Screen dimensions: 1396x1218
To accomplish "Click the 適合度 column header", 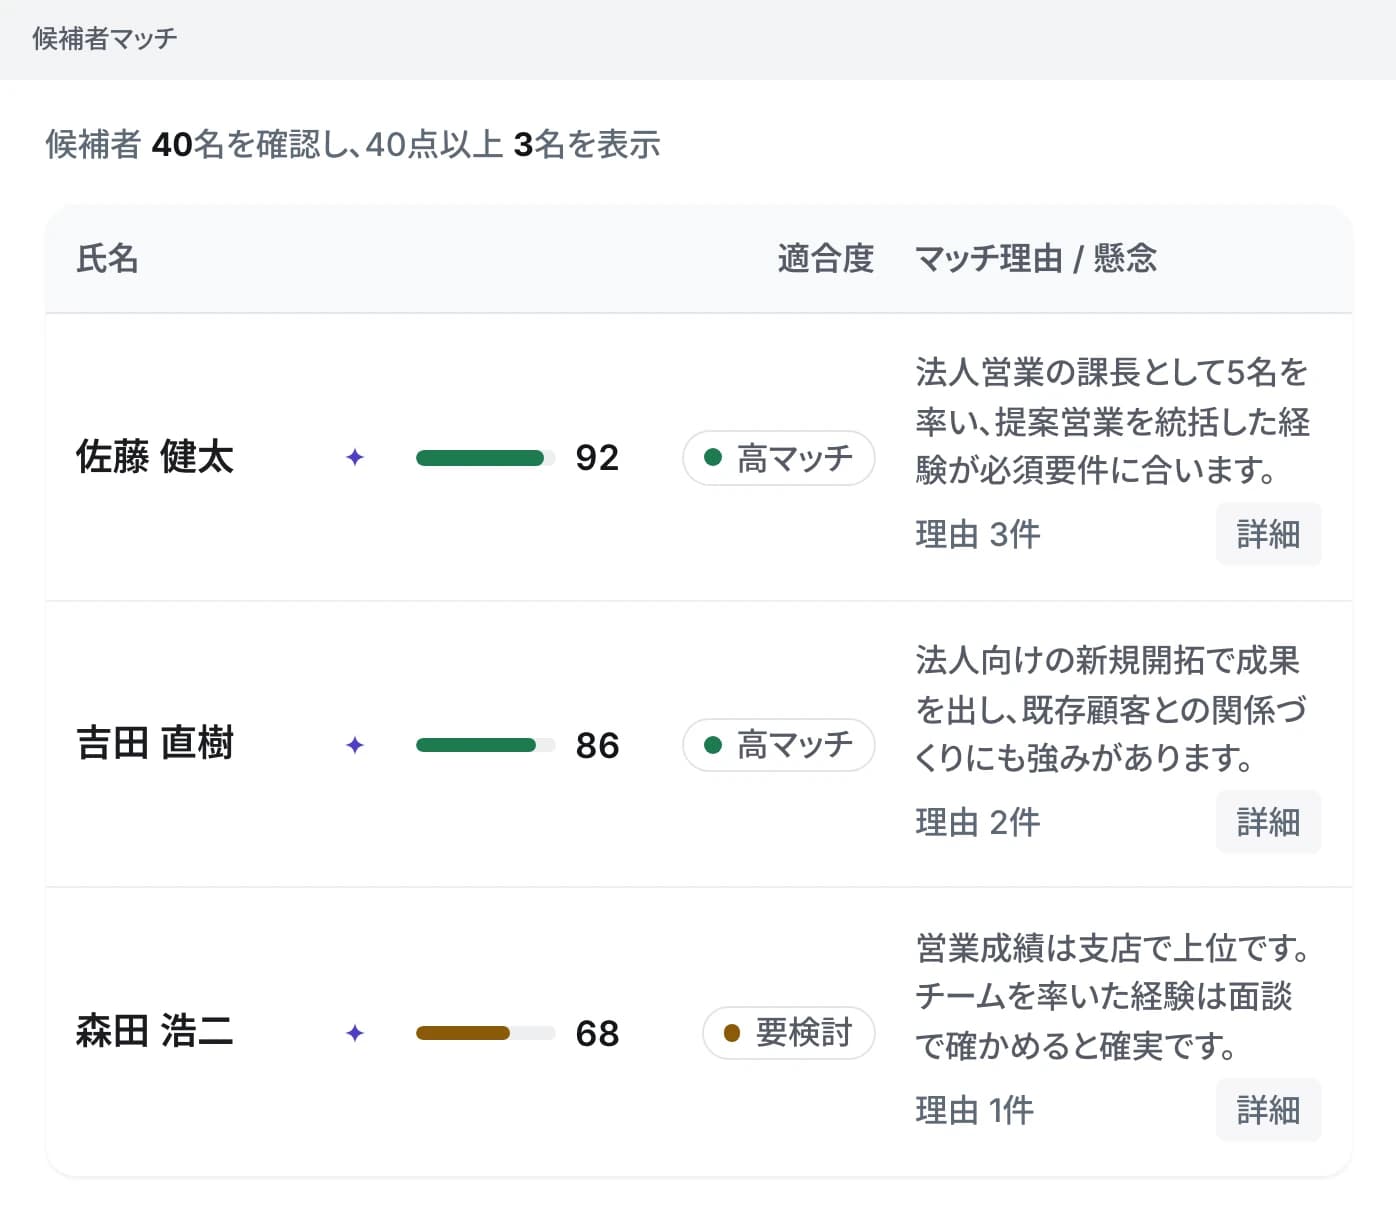I will point(826,259).
